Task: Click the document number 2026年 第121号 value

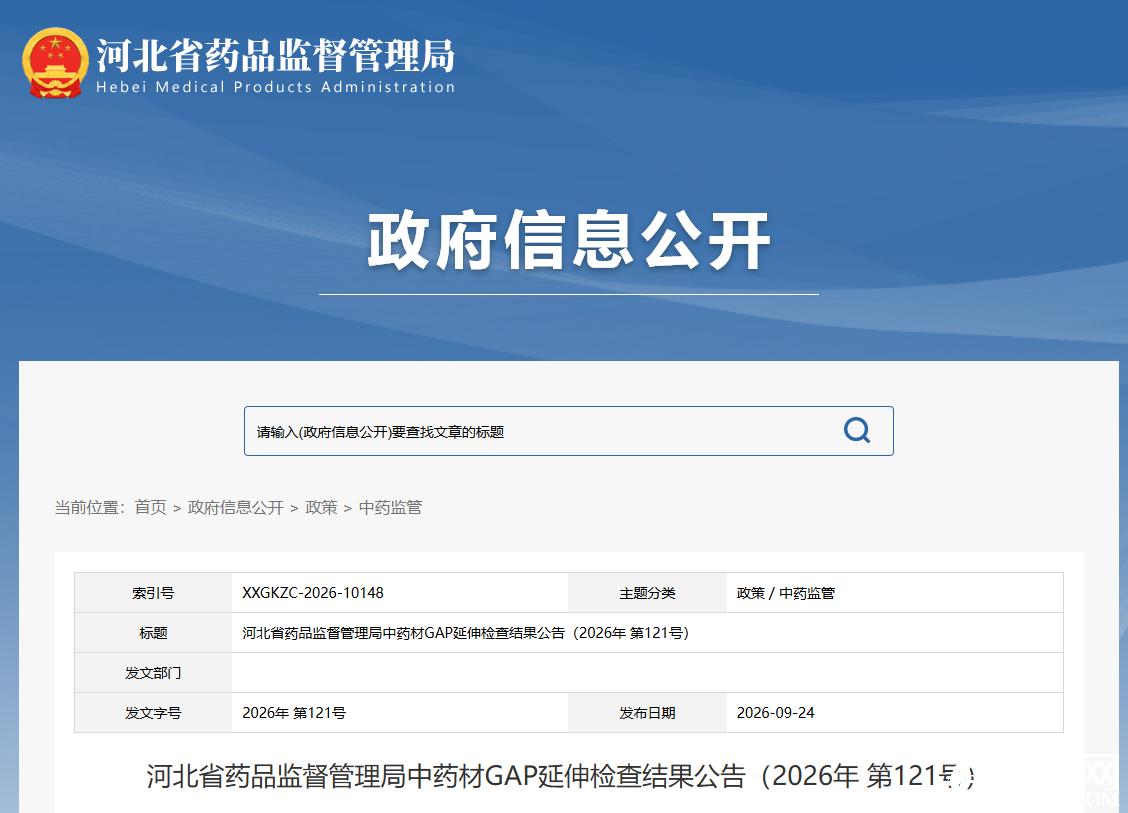Action: pyautogui.click(x=294, y=712)
